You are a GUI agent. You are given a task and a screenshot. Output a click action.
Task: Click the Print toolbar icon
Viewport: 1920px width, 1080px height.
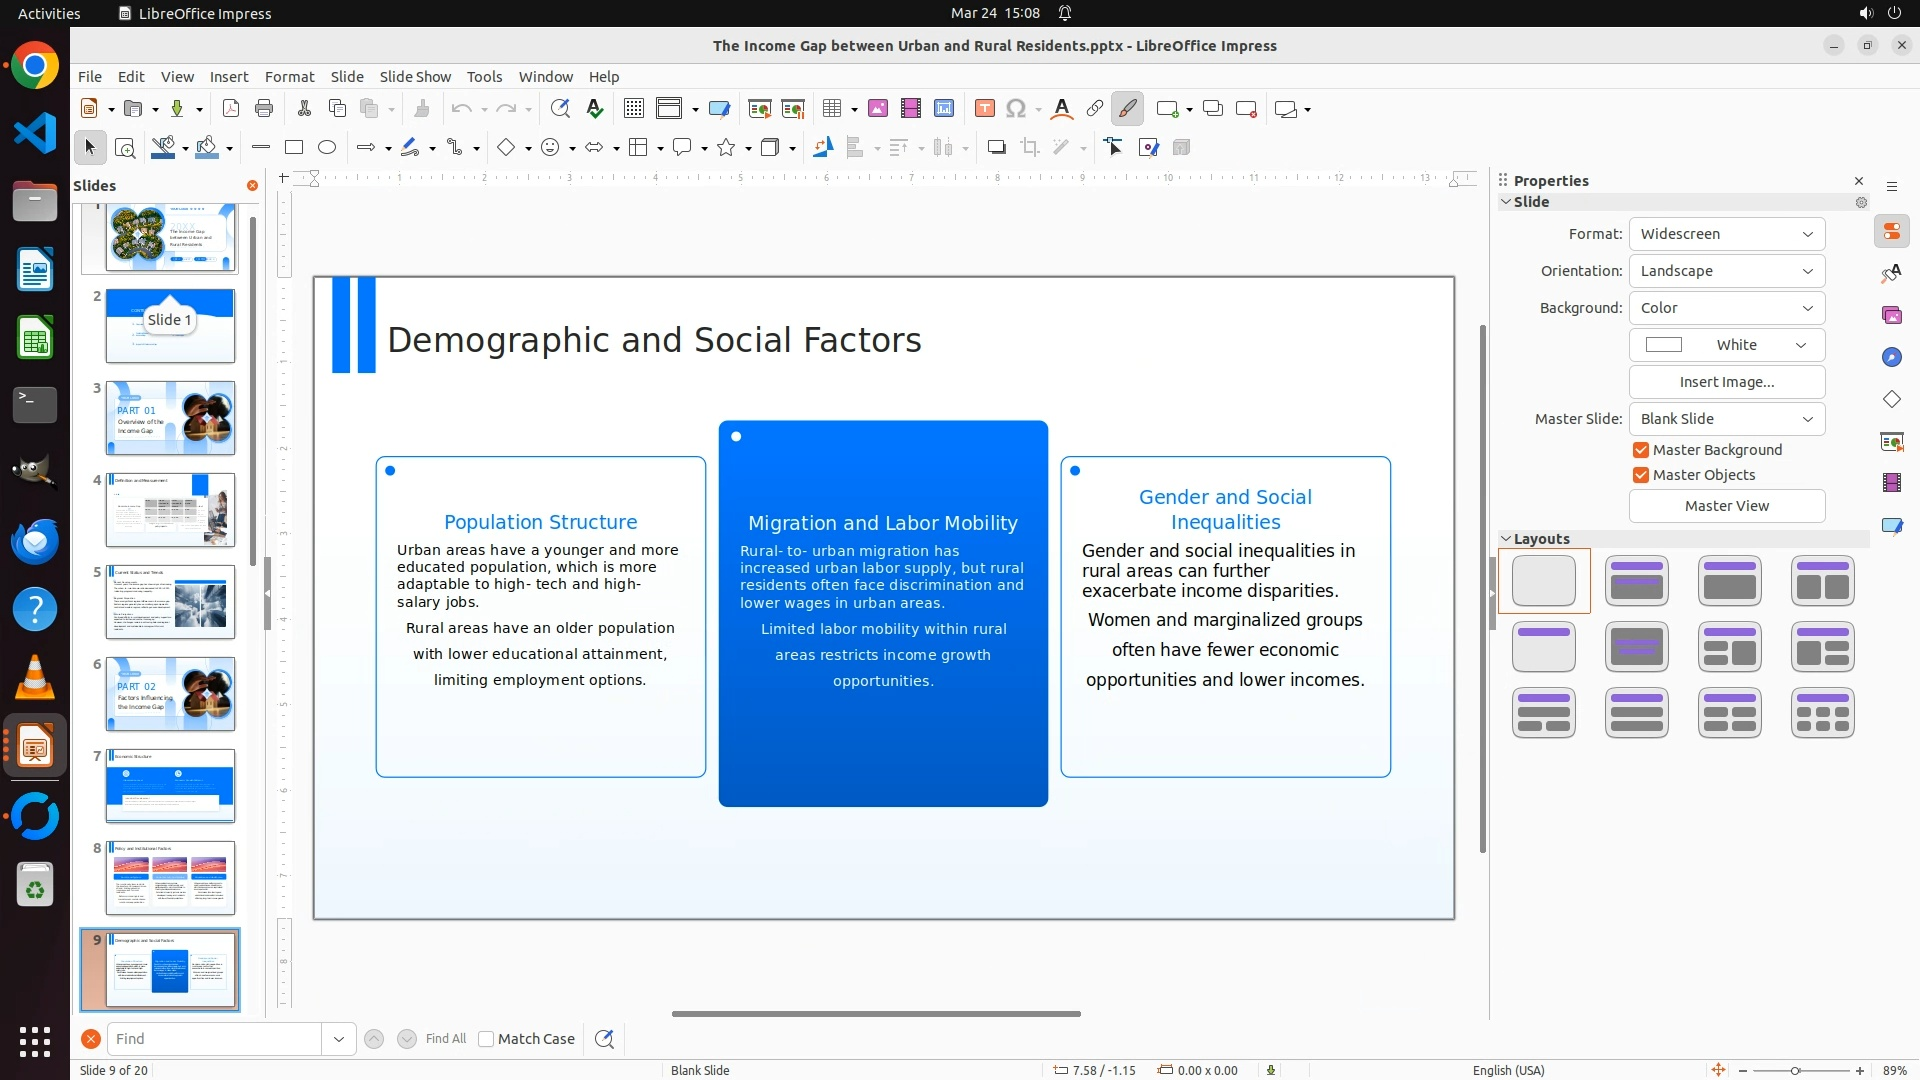(x=264, y=109)
